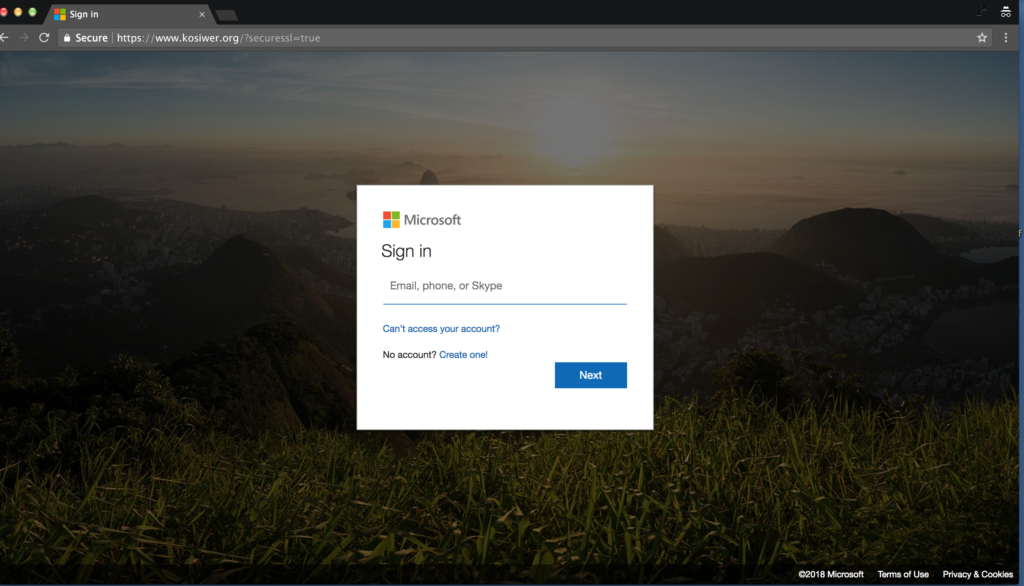1024x586 pixels.
Task: Open Privacy & Cookies footer link
Action: pyautogui.click(x=978, y=574)
